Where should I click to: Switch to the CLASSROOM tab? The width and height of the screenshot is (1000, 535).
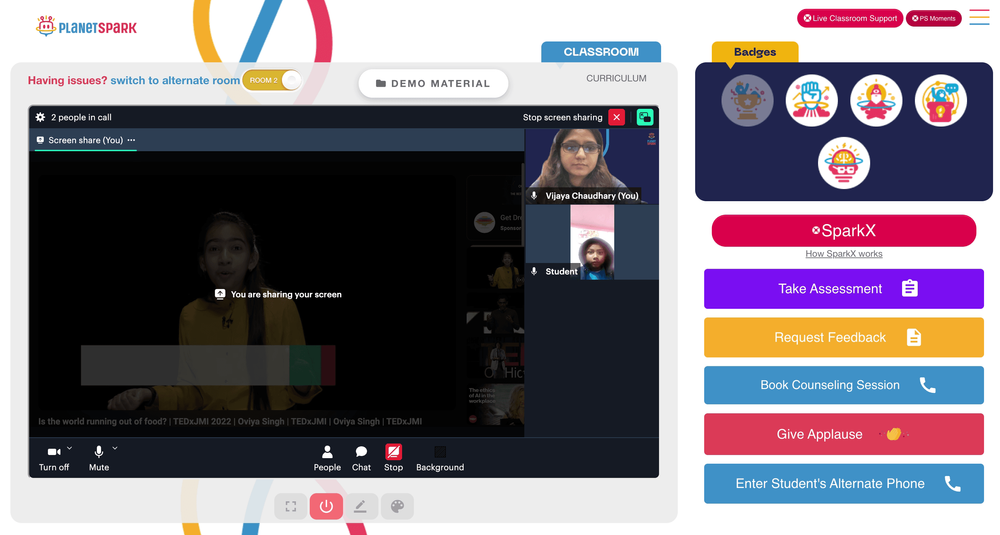click(x=601, y=52)
